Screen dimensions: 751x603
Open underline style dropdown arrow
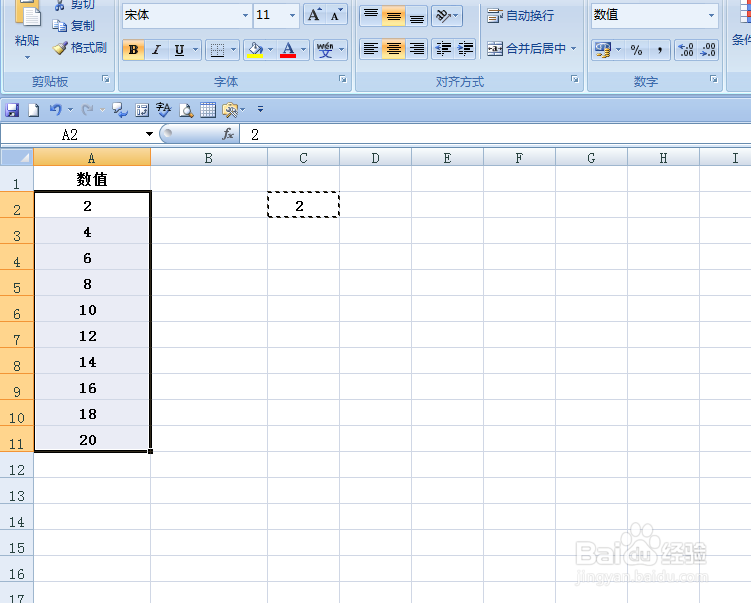195,50
